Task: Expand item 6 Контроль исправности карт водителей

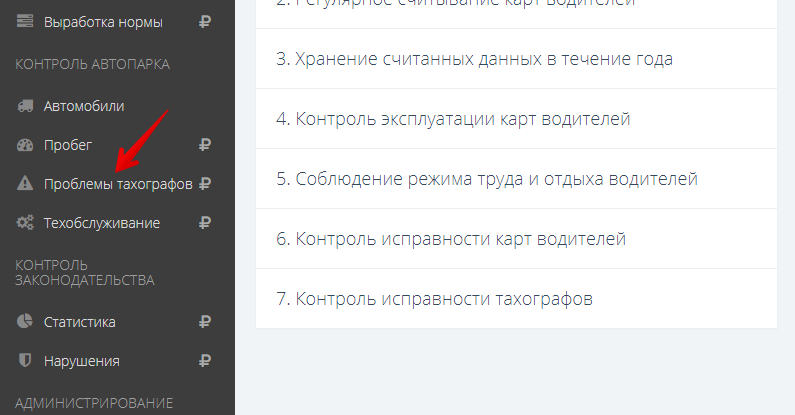Action: pyautogui.click(x=516, y=238)
